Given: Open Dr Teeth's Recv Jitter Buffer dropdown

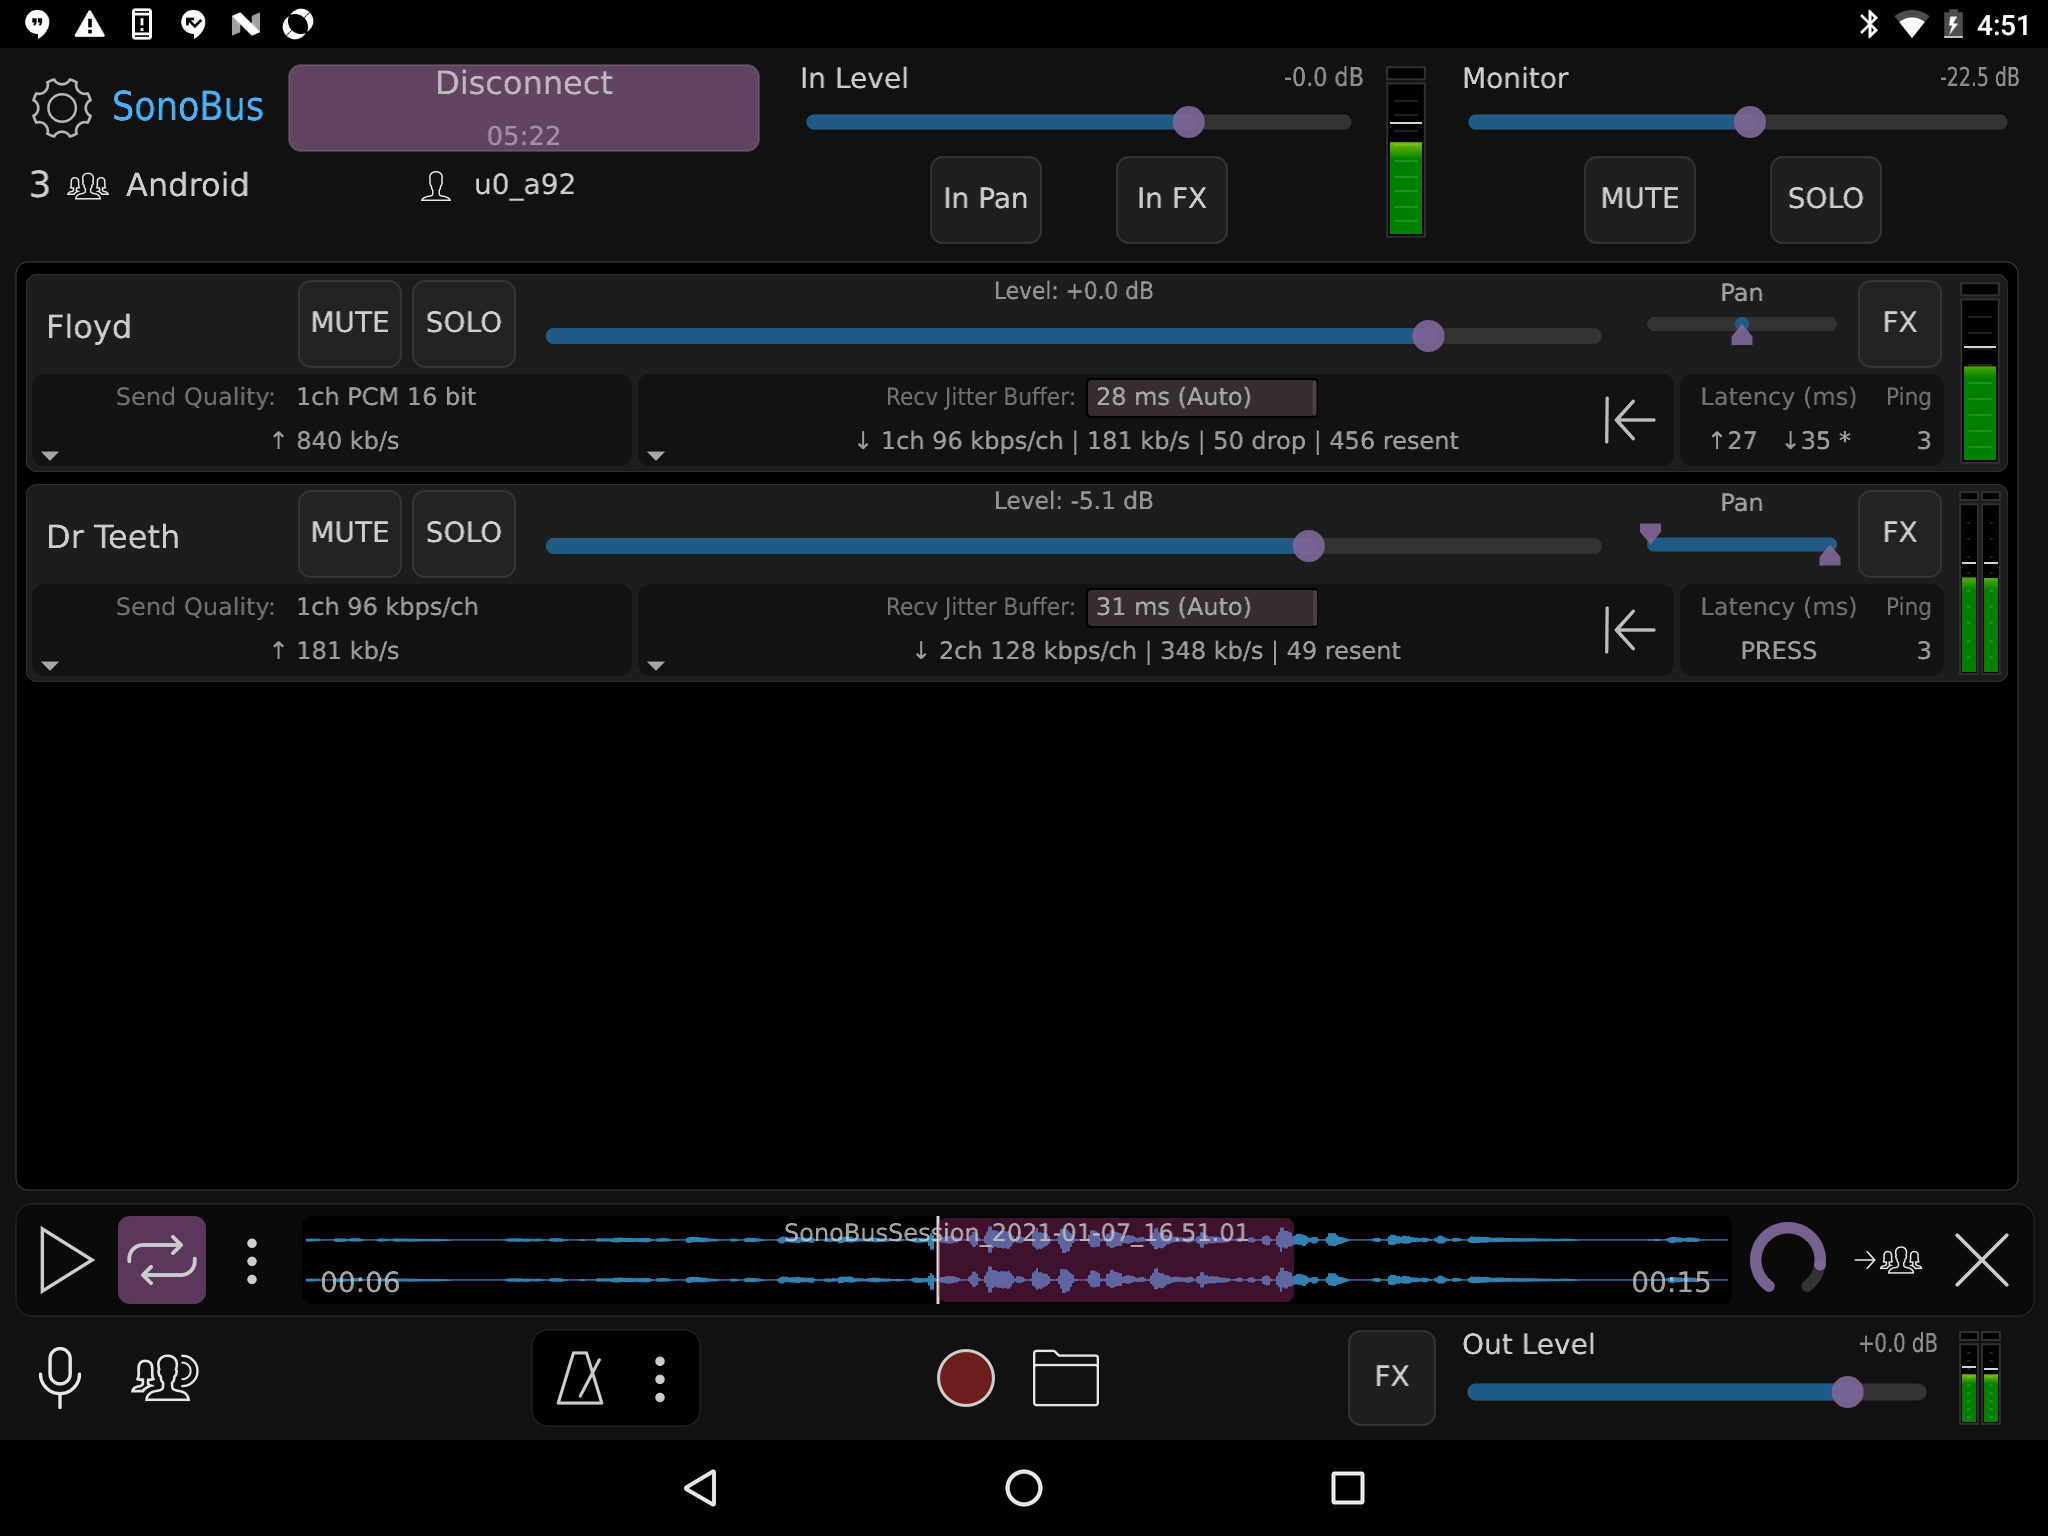Looking at the screenshot, I should [656, 666].
